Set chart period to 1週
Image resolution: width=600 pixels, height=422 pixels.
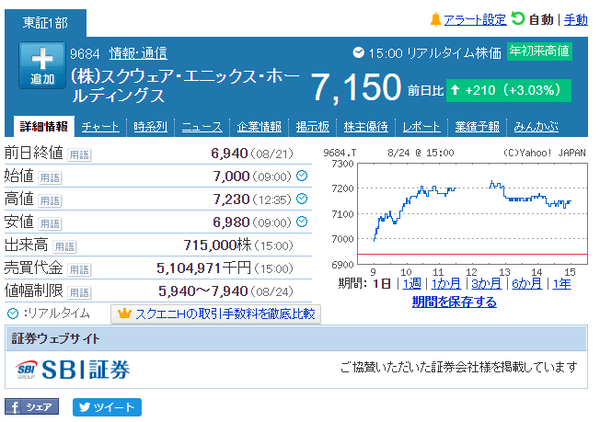[412, 284]
